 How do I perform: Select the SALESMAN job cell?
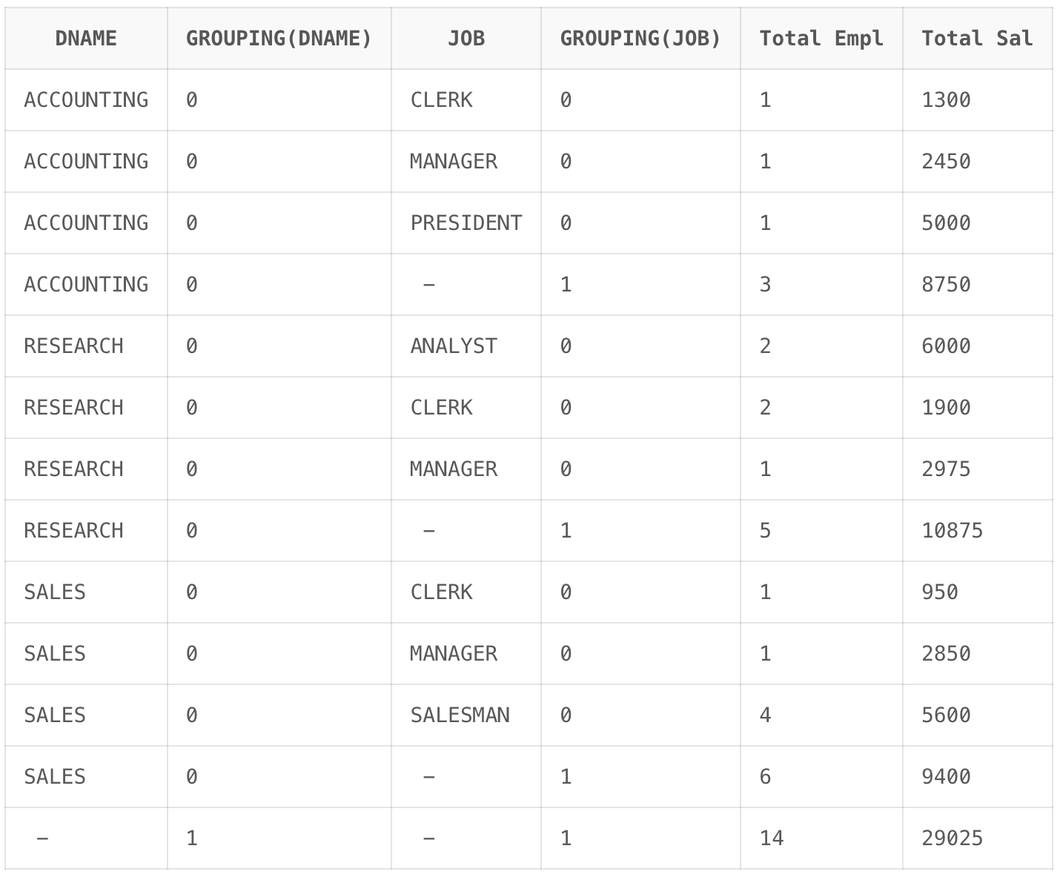(466, 715)
